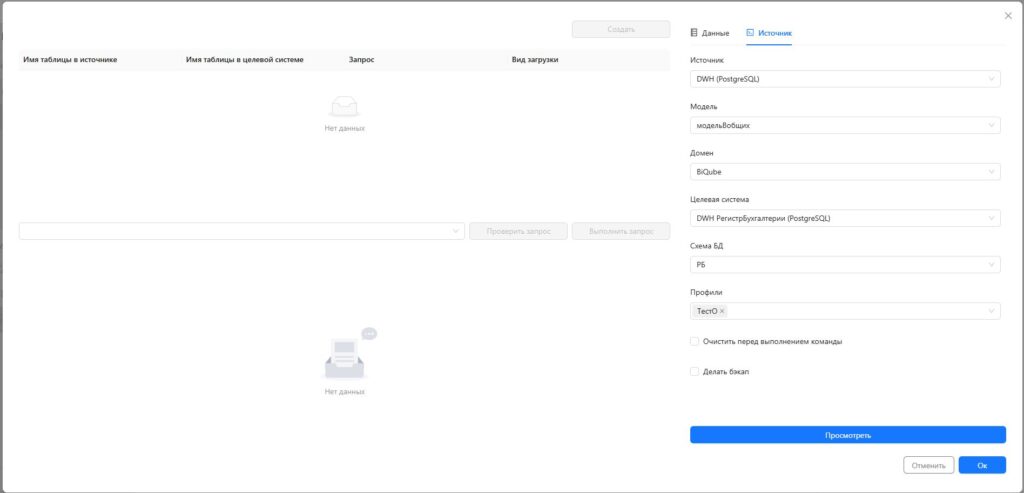Viewport: 1024px width, 493px height.
Task: Click the Схема БД label
Action: [x=707, y=246]
